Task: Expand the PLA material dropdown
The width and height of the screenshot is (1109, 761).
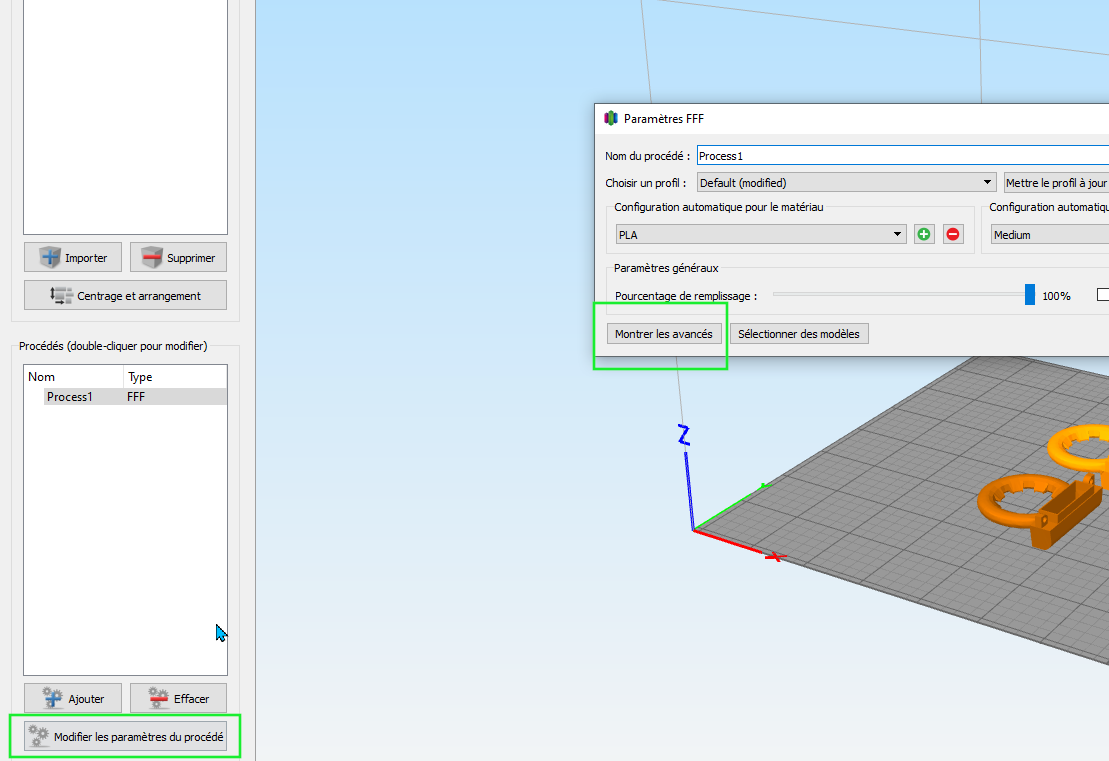Action: pos(761,234)
